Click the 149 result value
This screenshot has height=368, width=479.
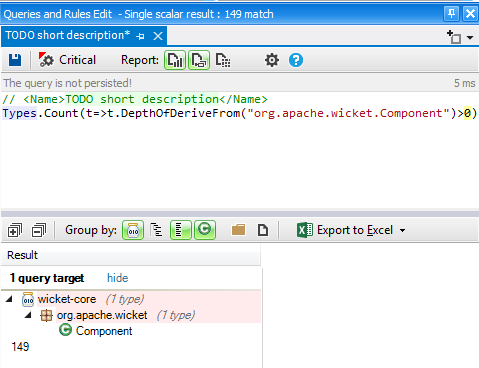(20, 347)
